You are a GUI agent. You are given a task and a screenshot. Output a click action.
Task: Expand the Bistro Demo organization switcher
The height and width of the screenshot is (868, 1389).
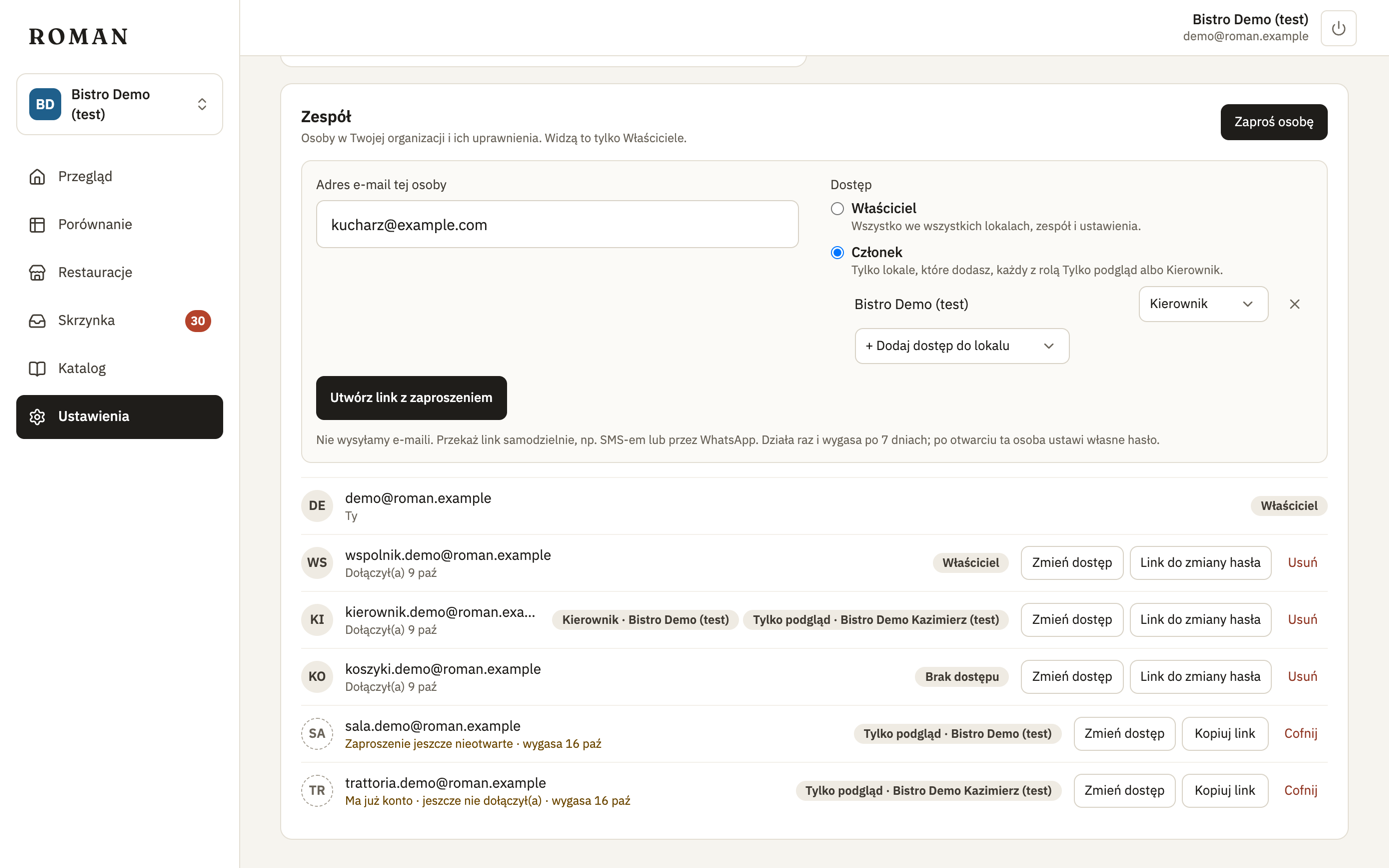point(120,104)
